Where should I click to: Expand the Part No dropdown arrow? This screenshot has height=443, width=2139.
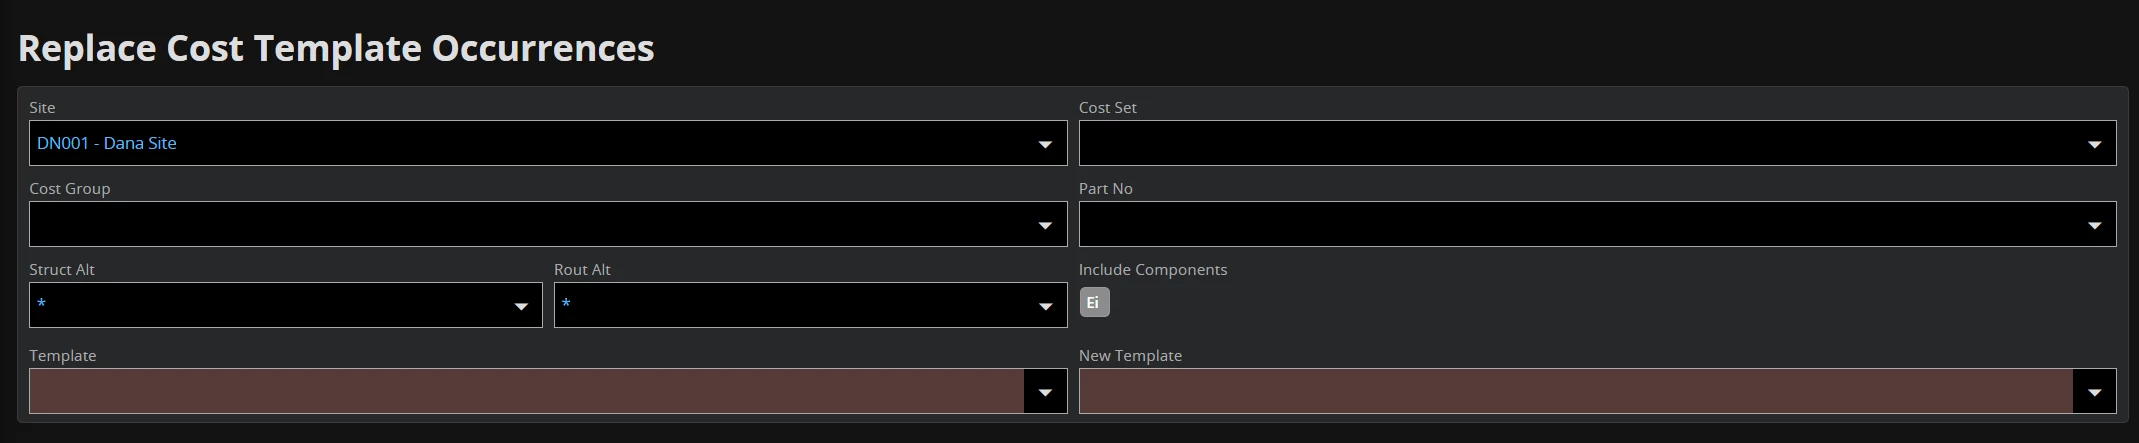tap(2094, 225)
